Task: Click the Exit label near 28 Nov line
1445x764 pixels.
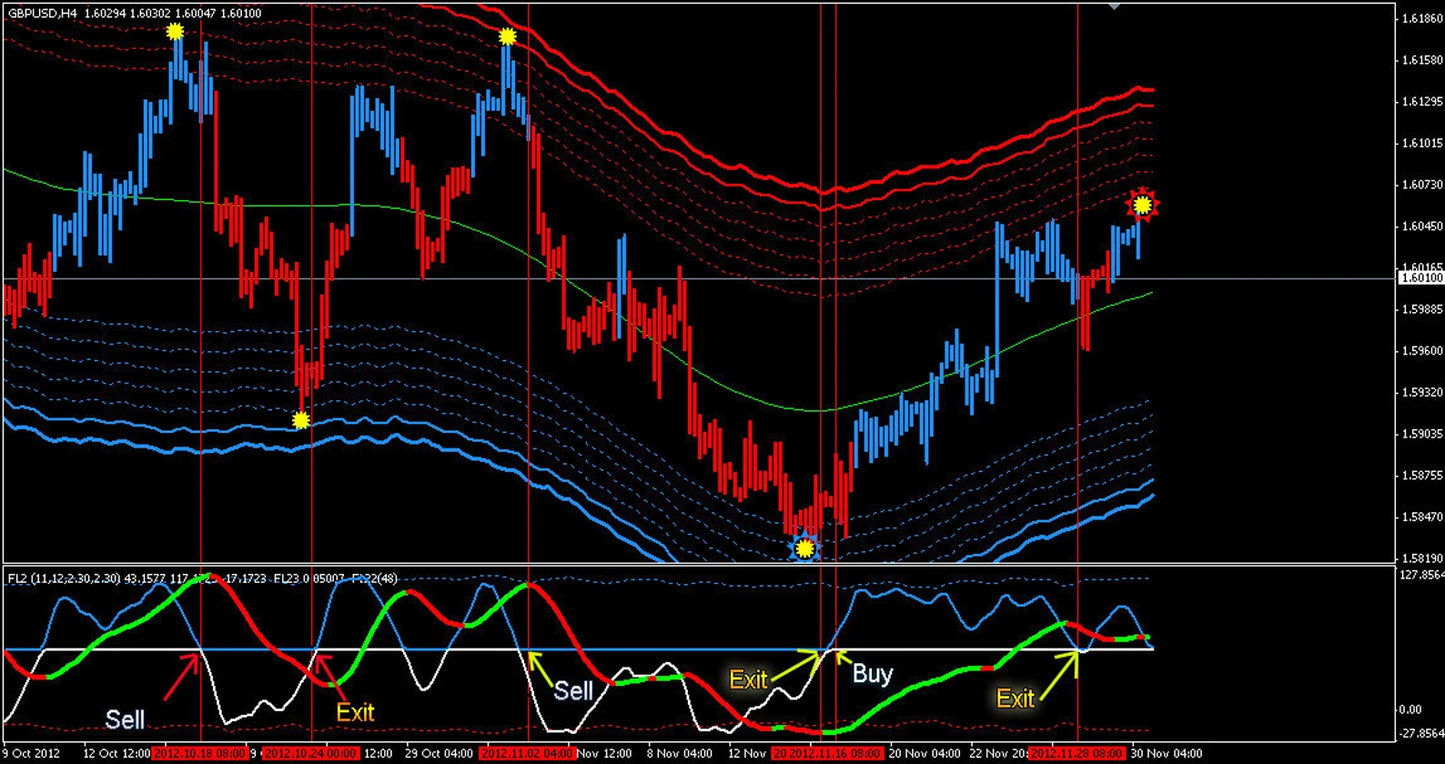Action: tap(1015, 698)
